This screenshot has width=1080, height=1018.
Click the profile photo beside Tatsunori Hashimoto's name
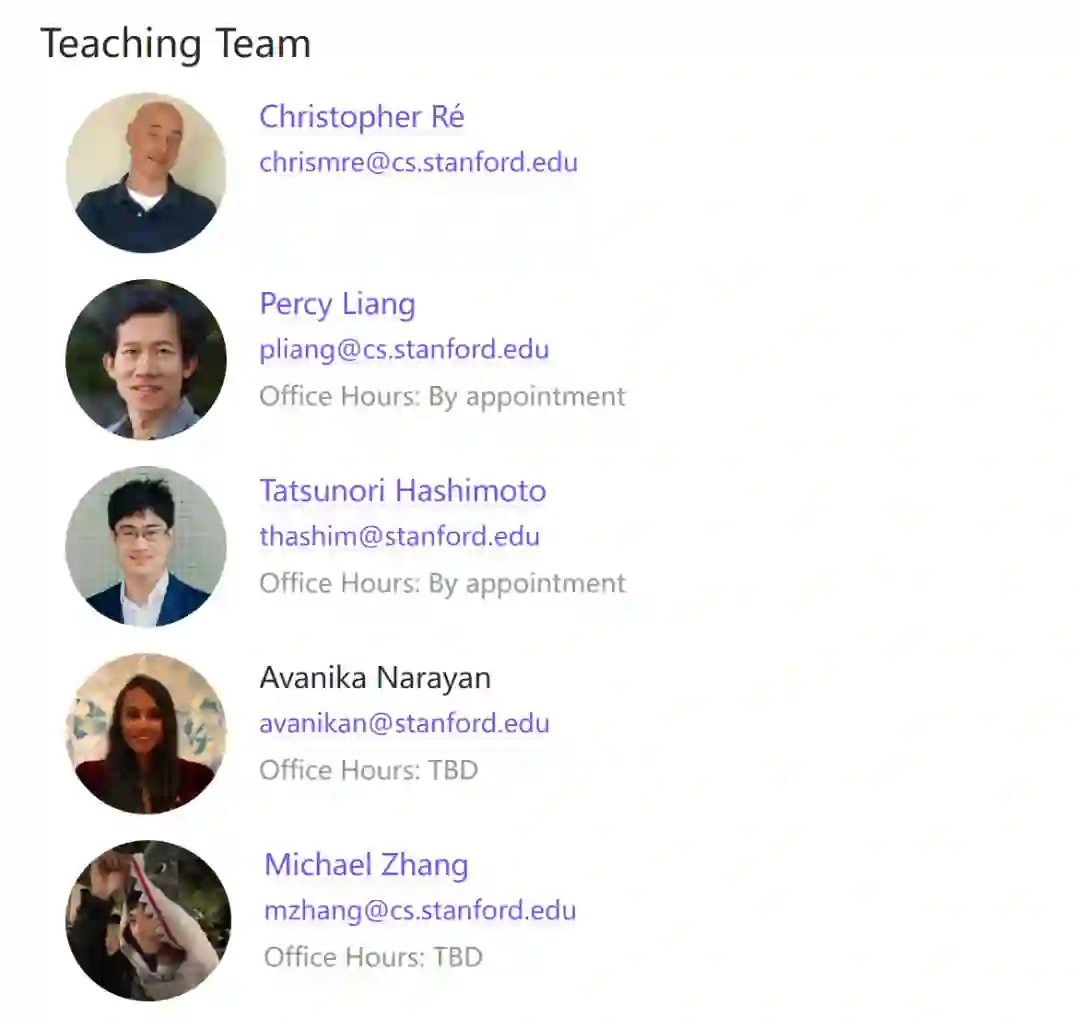point(146,546)
